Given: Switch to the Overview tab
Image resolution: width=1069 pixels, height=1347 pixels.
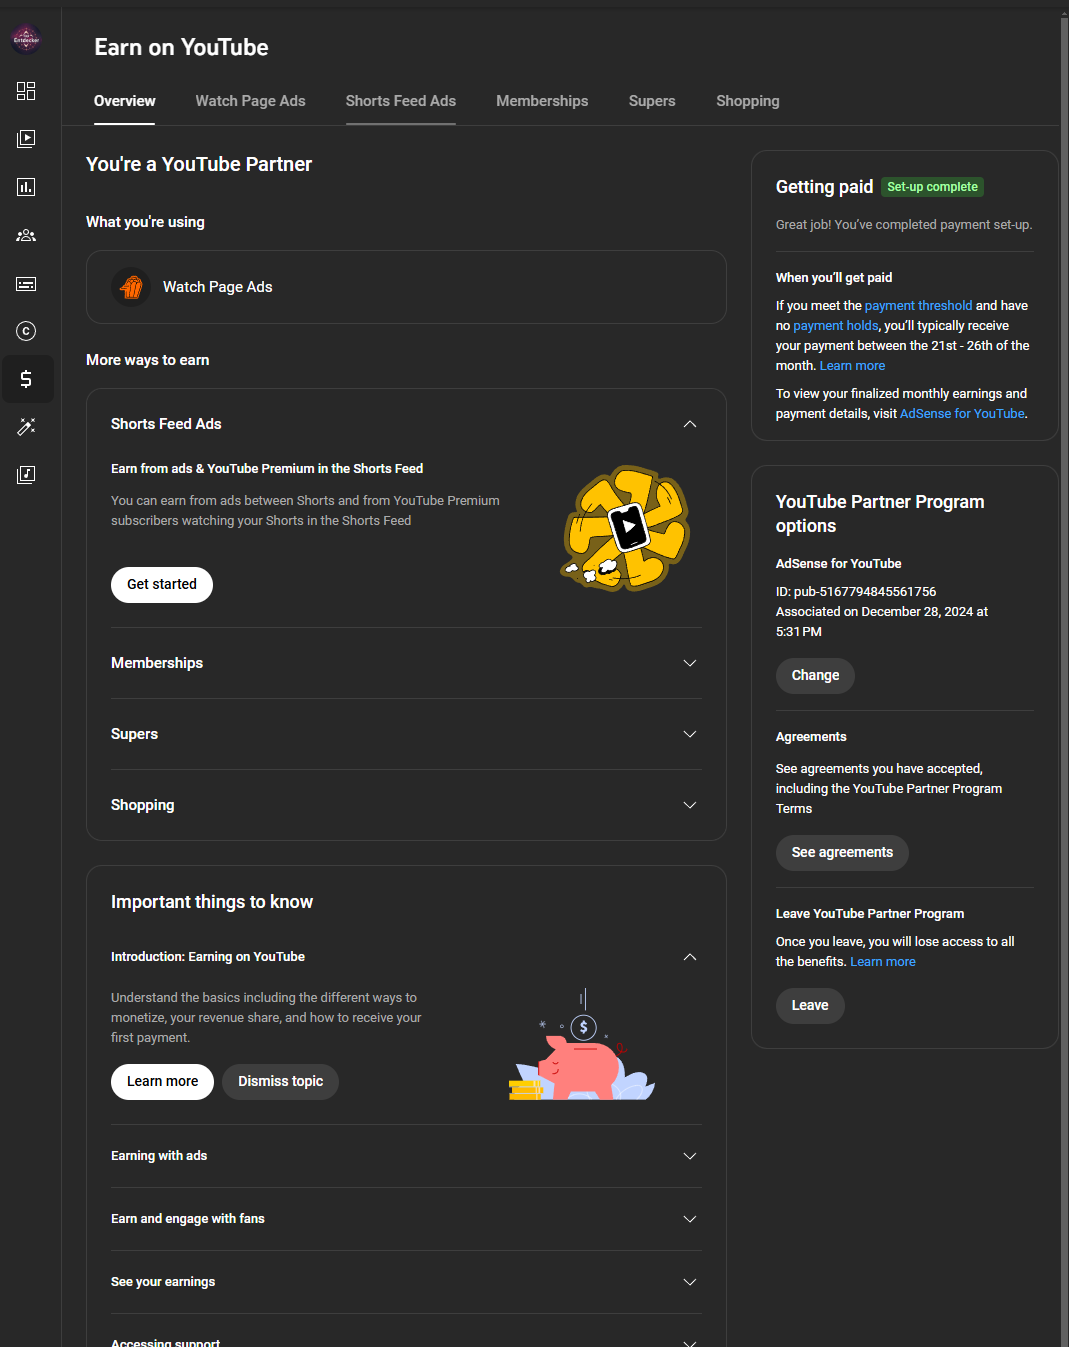Looking at the screenshot, I should 124,101.
